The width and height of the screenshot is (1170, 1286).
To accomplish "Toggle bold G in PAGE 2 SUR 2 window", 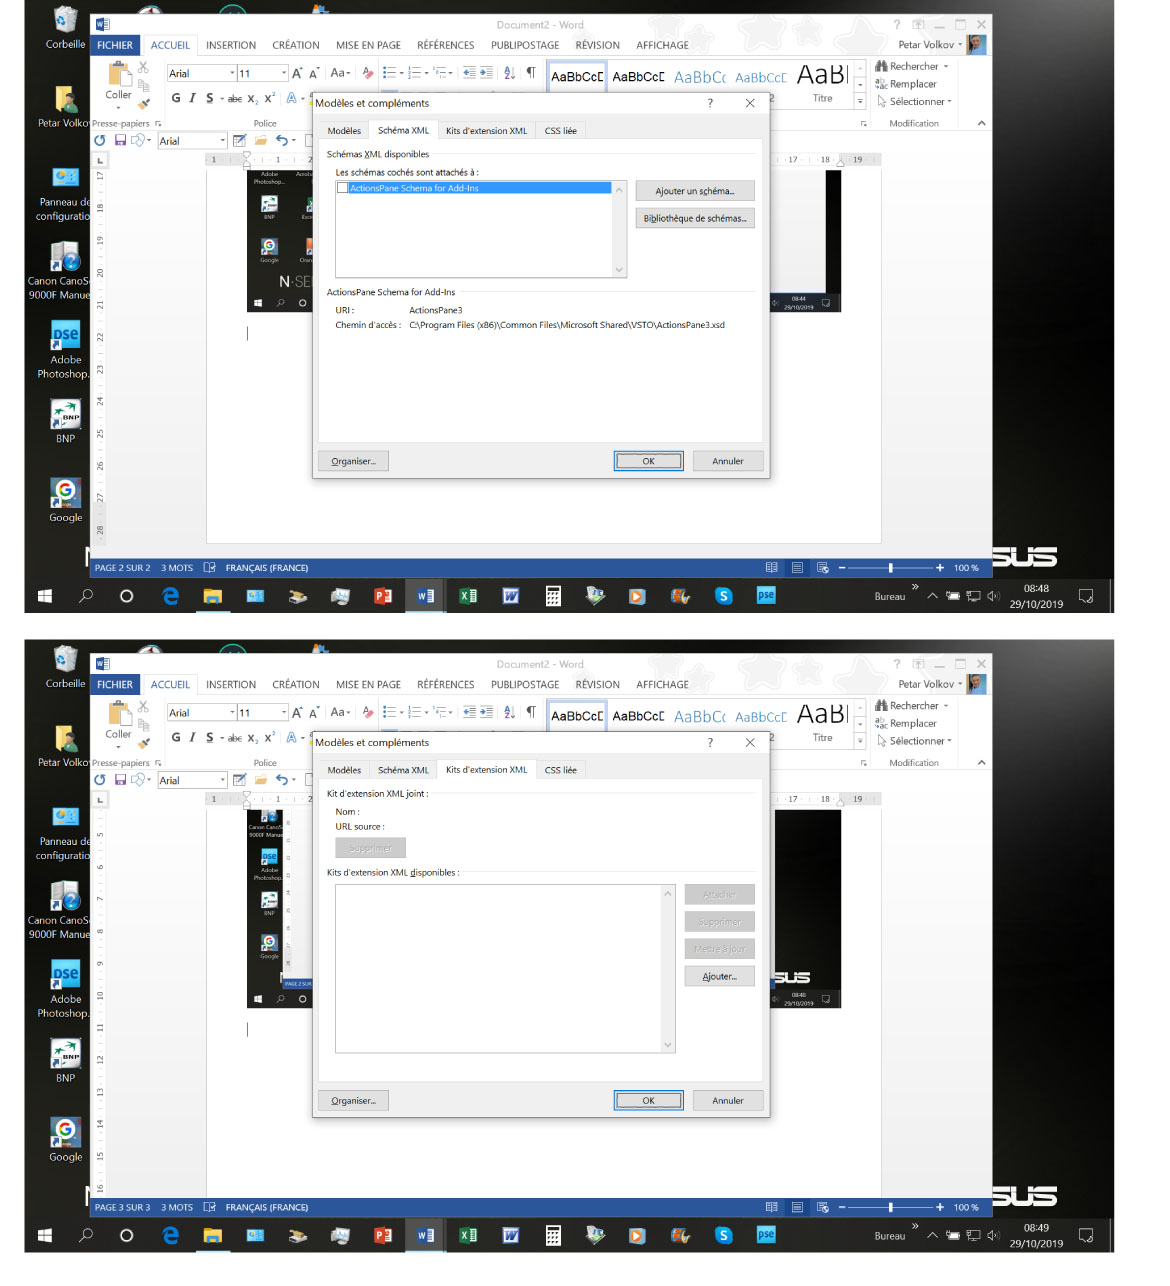I will (176, 98).
